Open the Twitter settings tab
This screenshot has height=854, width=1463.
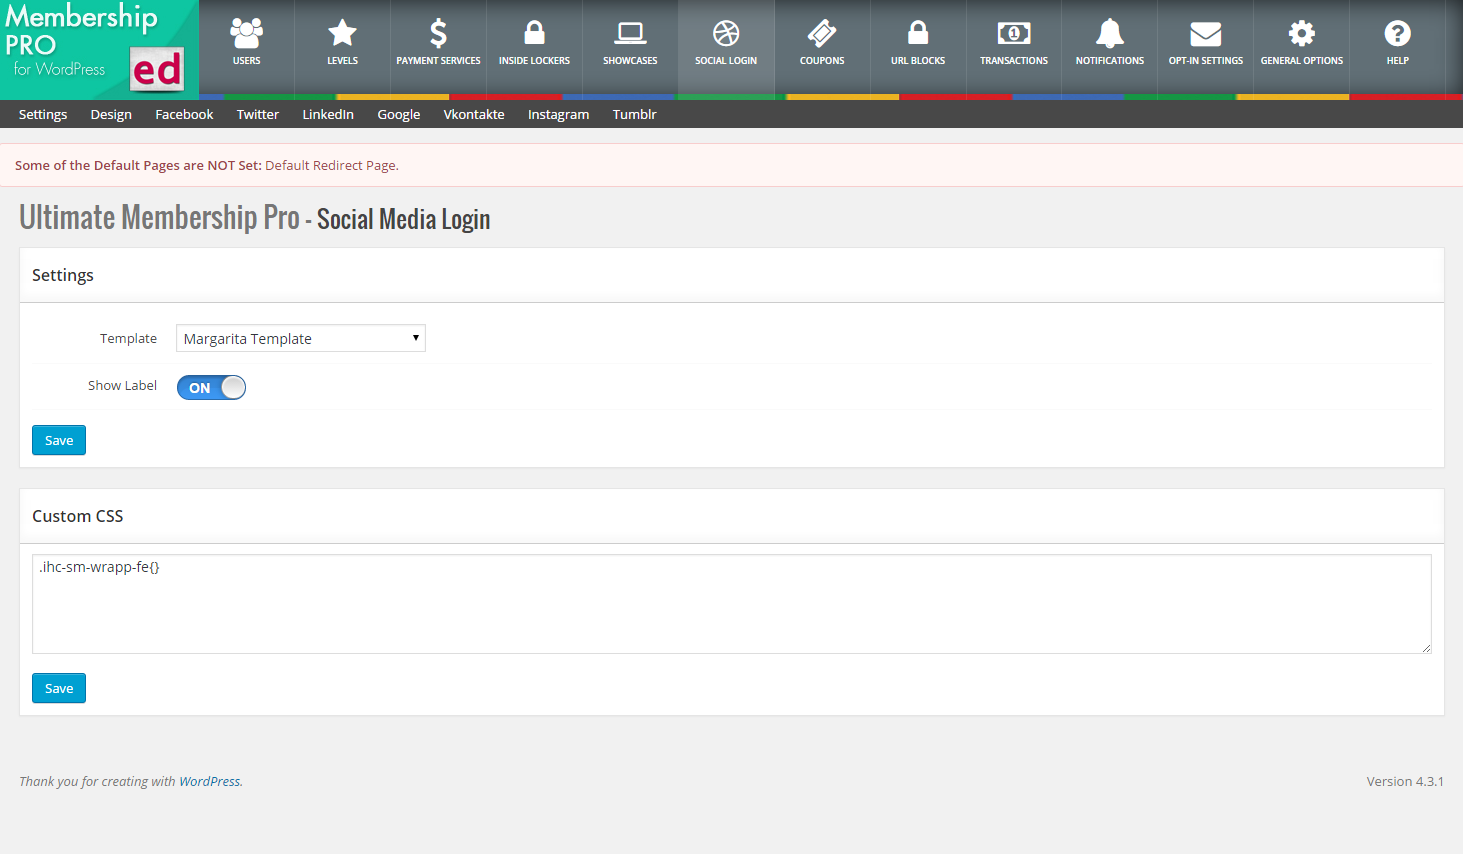(257, 114)
